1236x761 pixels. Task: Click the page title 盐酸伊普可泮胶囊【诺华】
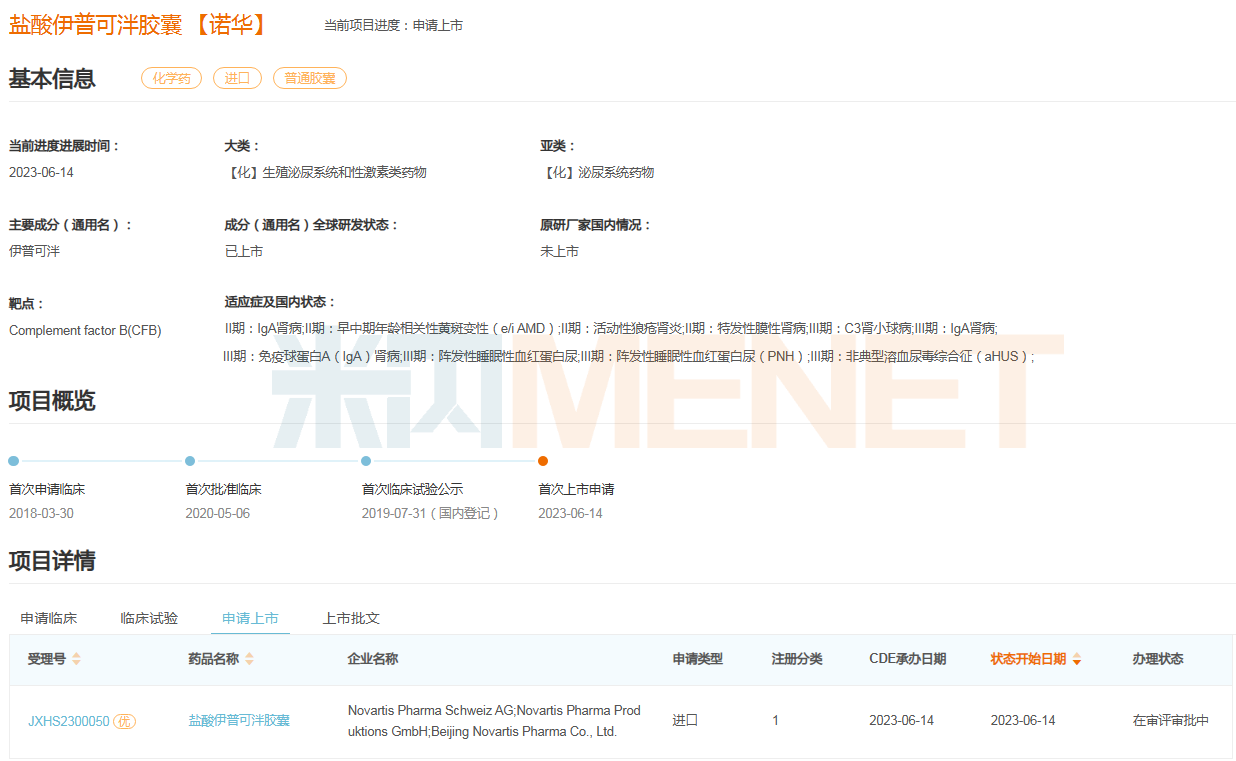(140, 25)
